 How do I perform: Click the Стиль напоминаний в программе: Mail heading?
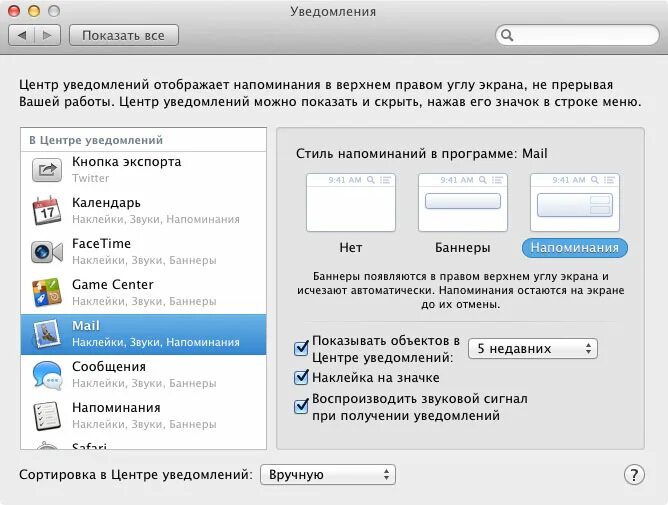[421, 153]
